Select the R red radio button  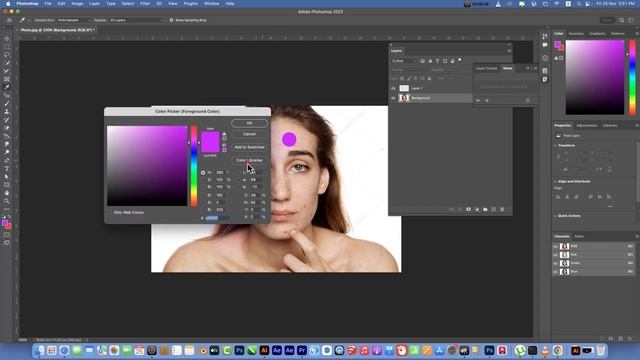click(x=203, y=196)
